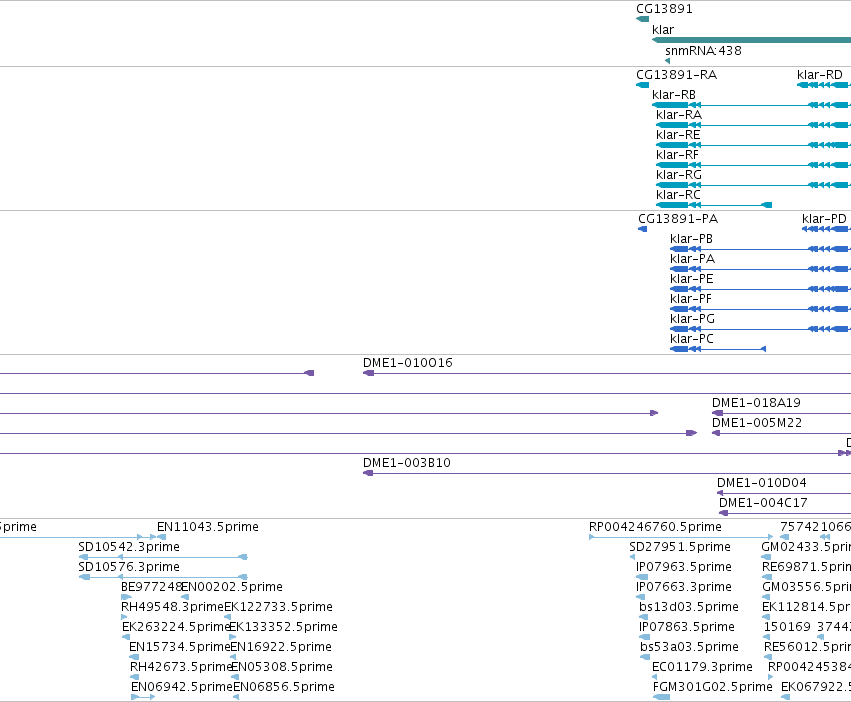Open EST EN15734.5prime
The image size is (851, 702).
point(180,647)
